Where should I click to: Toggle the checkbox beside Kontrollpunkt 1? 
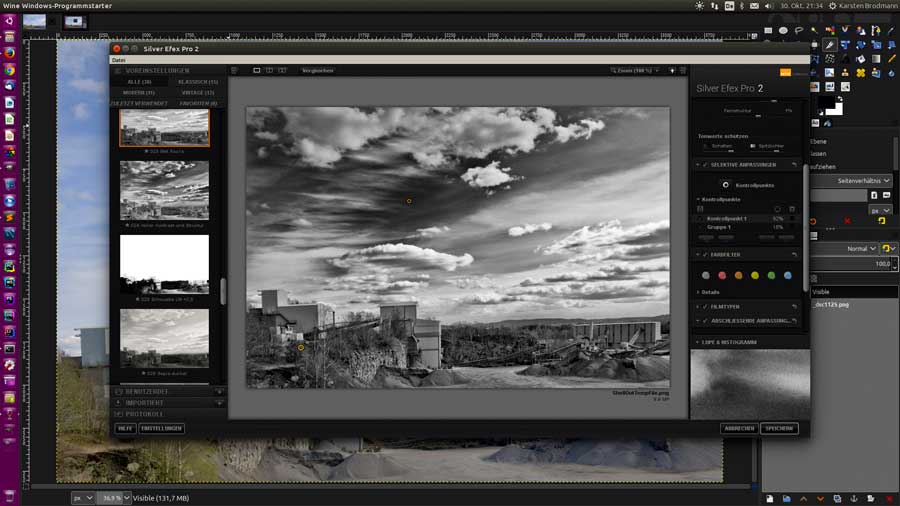click(700, 219)
